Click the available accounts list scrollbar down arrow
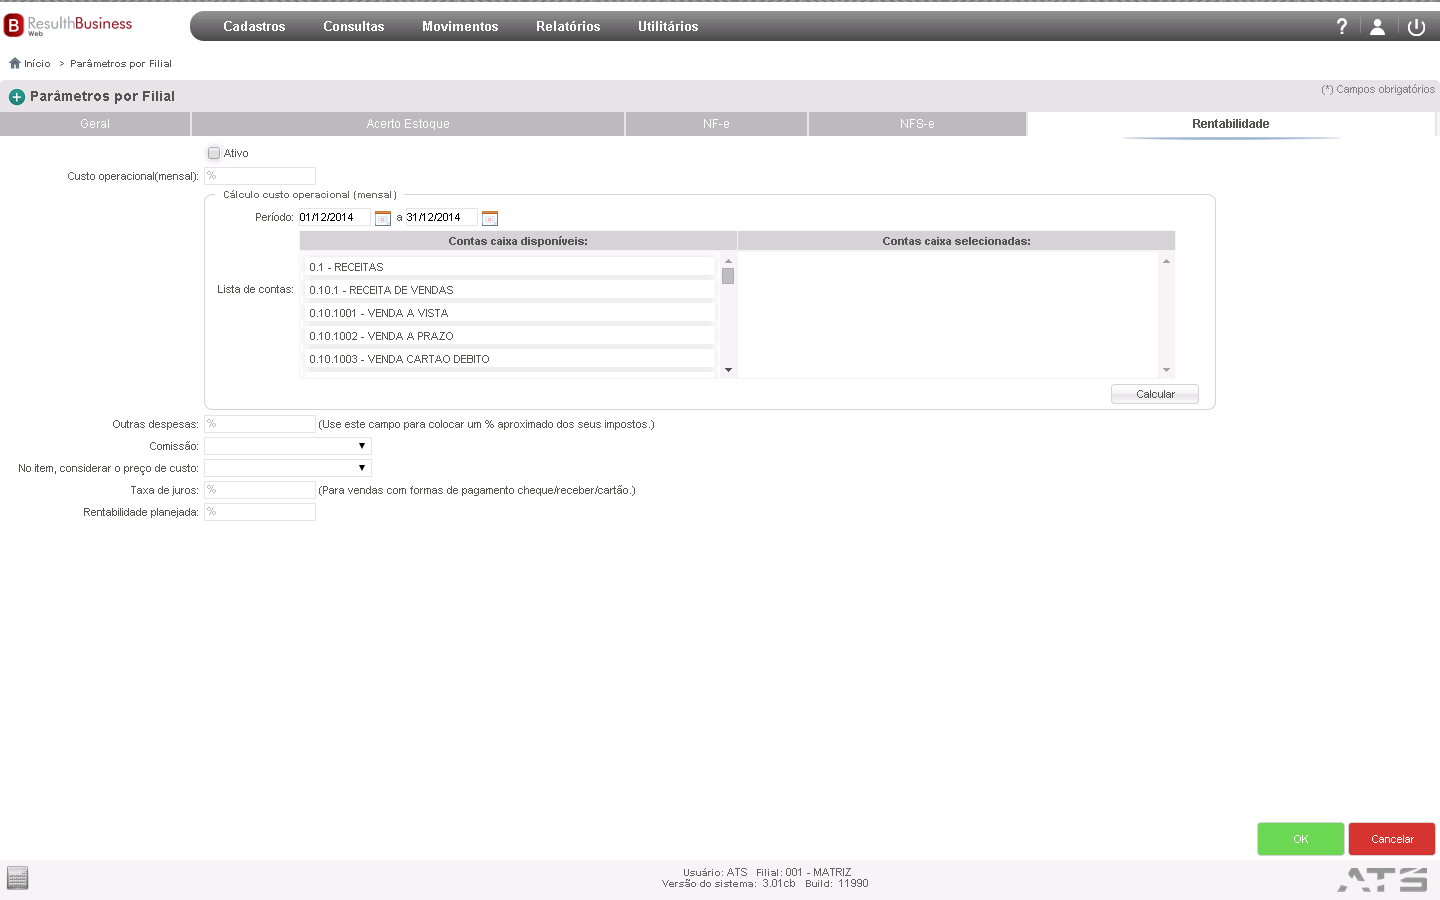 [x=728, y=370]
